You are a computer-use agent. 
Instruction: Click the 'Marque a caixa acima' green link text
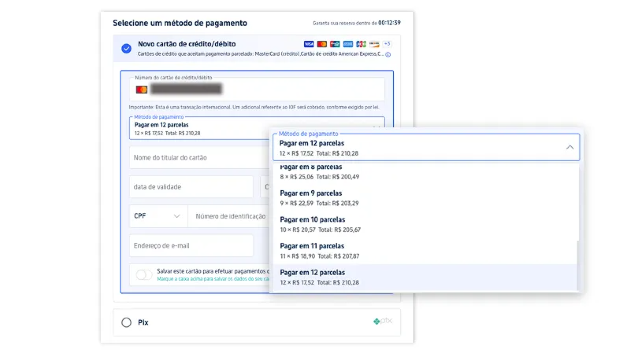coord(213,279)
